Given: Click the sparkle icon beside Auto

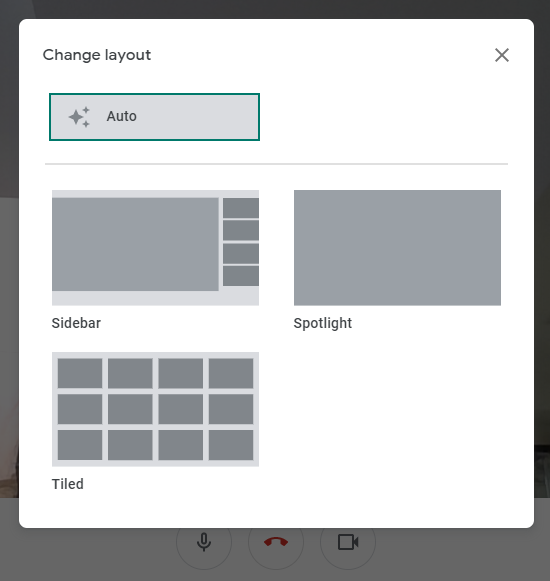Looking at the screenshot, I should (79, 117).
